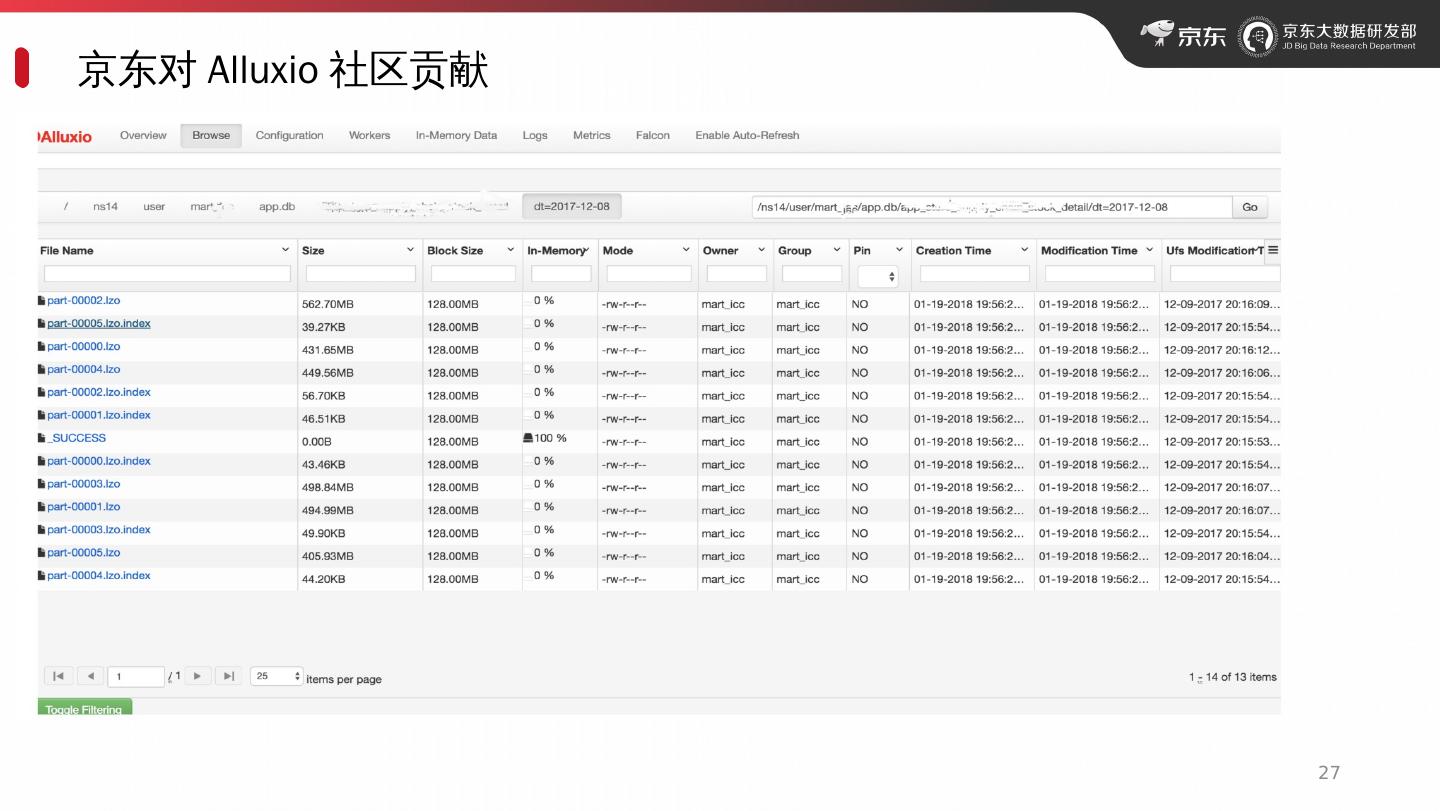Screen dimensions: 1440x811
Task: Open grid column menu icon
Action: click(x=1273, y=250)
